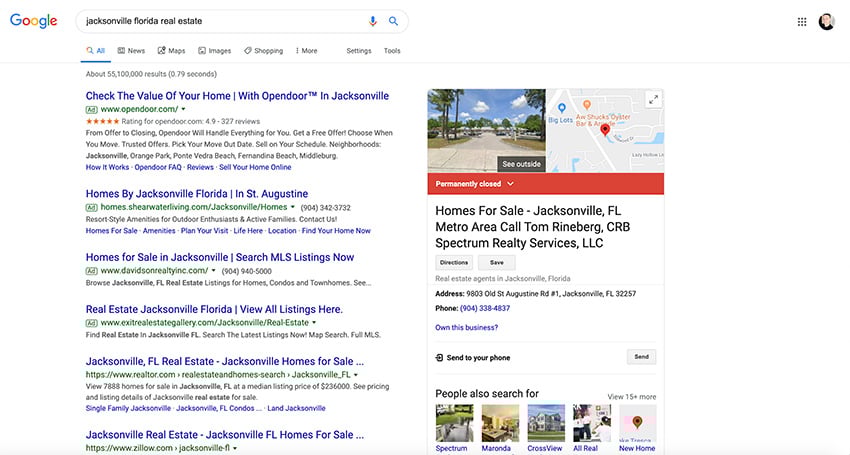The height and width of the screenshot is (455, 850).
Task: Open the Spectrum related search thumbnail
Action: pyautogui.click(x=454, y=423)
